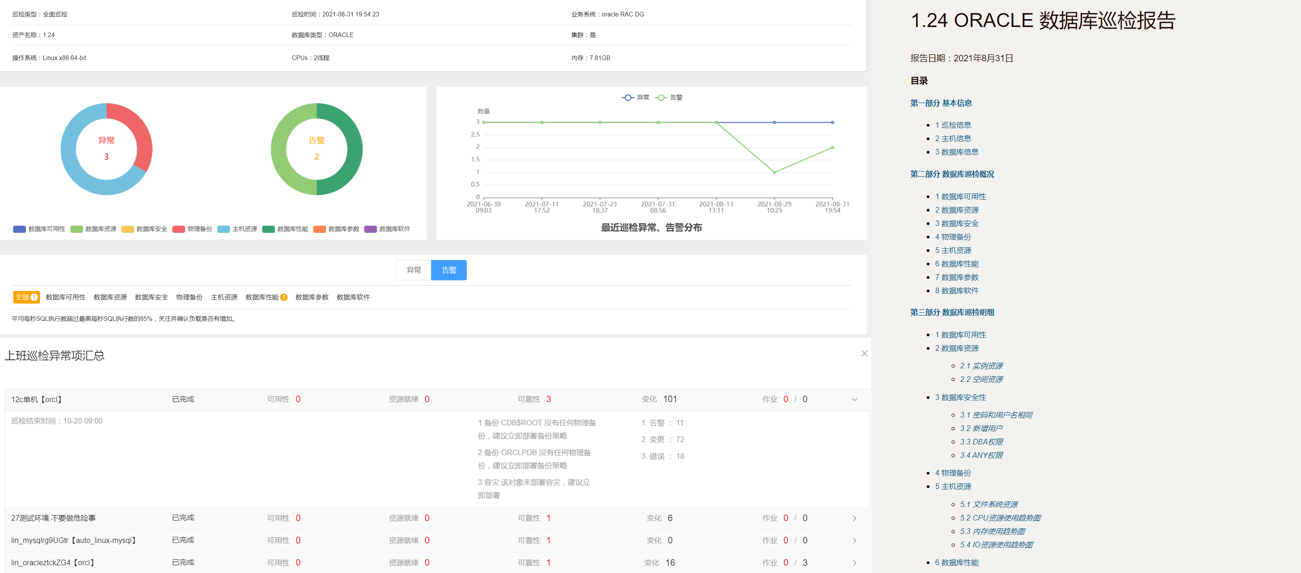Open 第一部分 基本信息 contents link
Image resolution: width=1301 pixels, height=573 pixels.
[940, 103]
